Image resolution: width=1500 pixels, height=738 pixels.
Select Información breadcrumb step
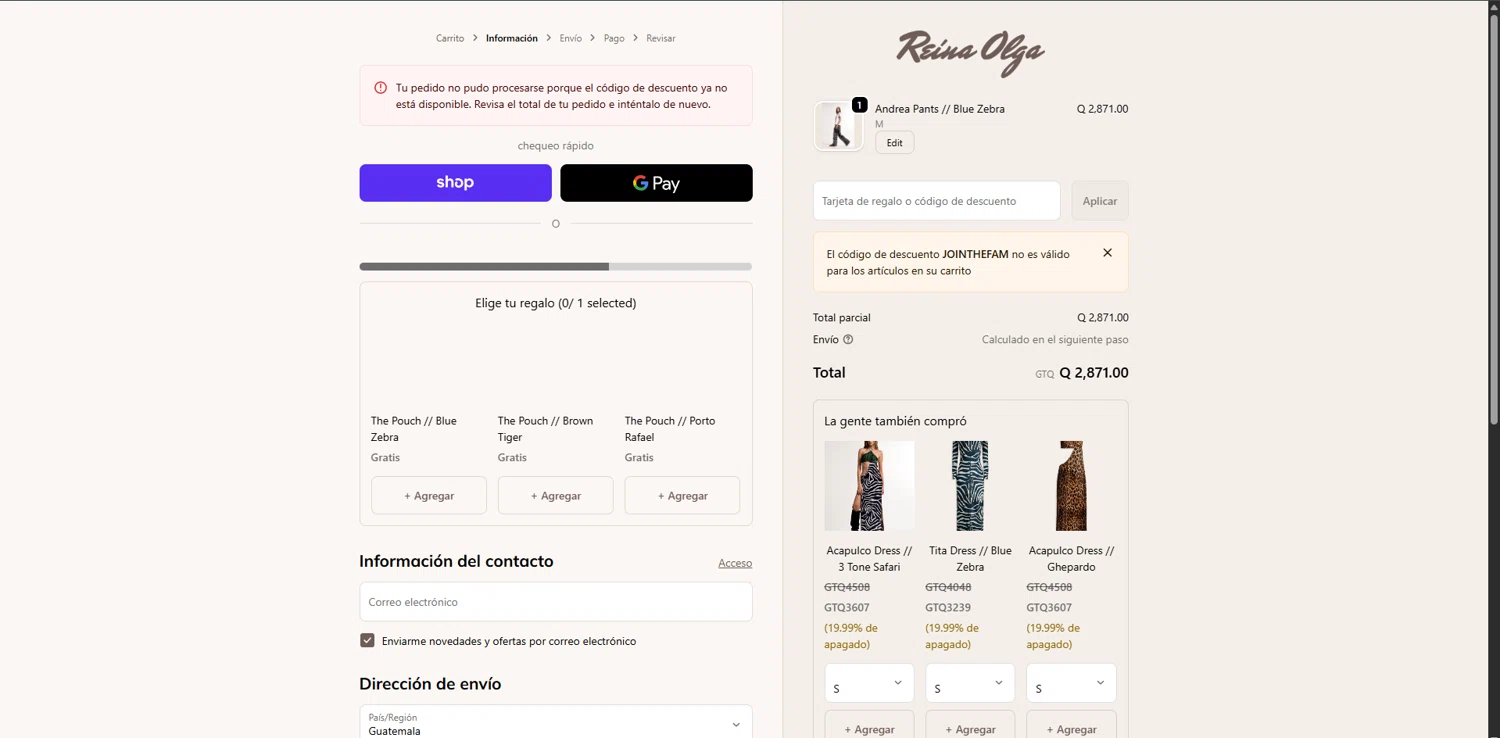click(x=512, y=38)
